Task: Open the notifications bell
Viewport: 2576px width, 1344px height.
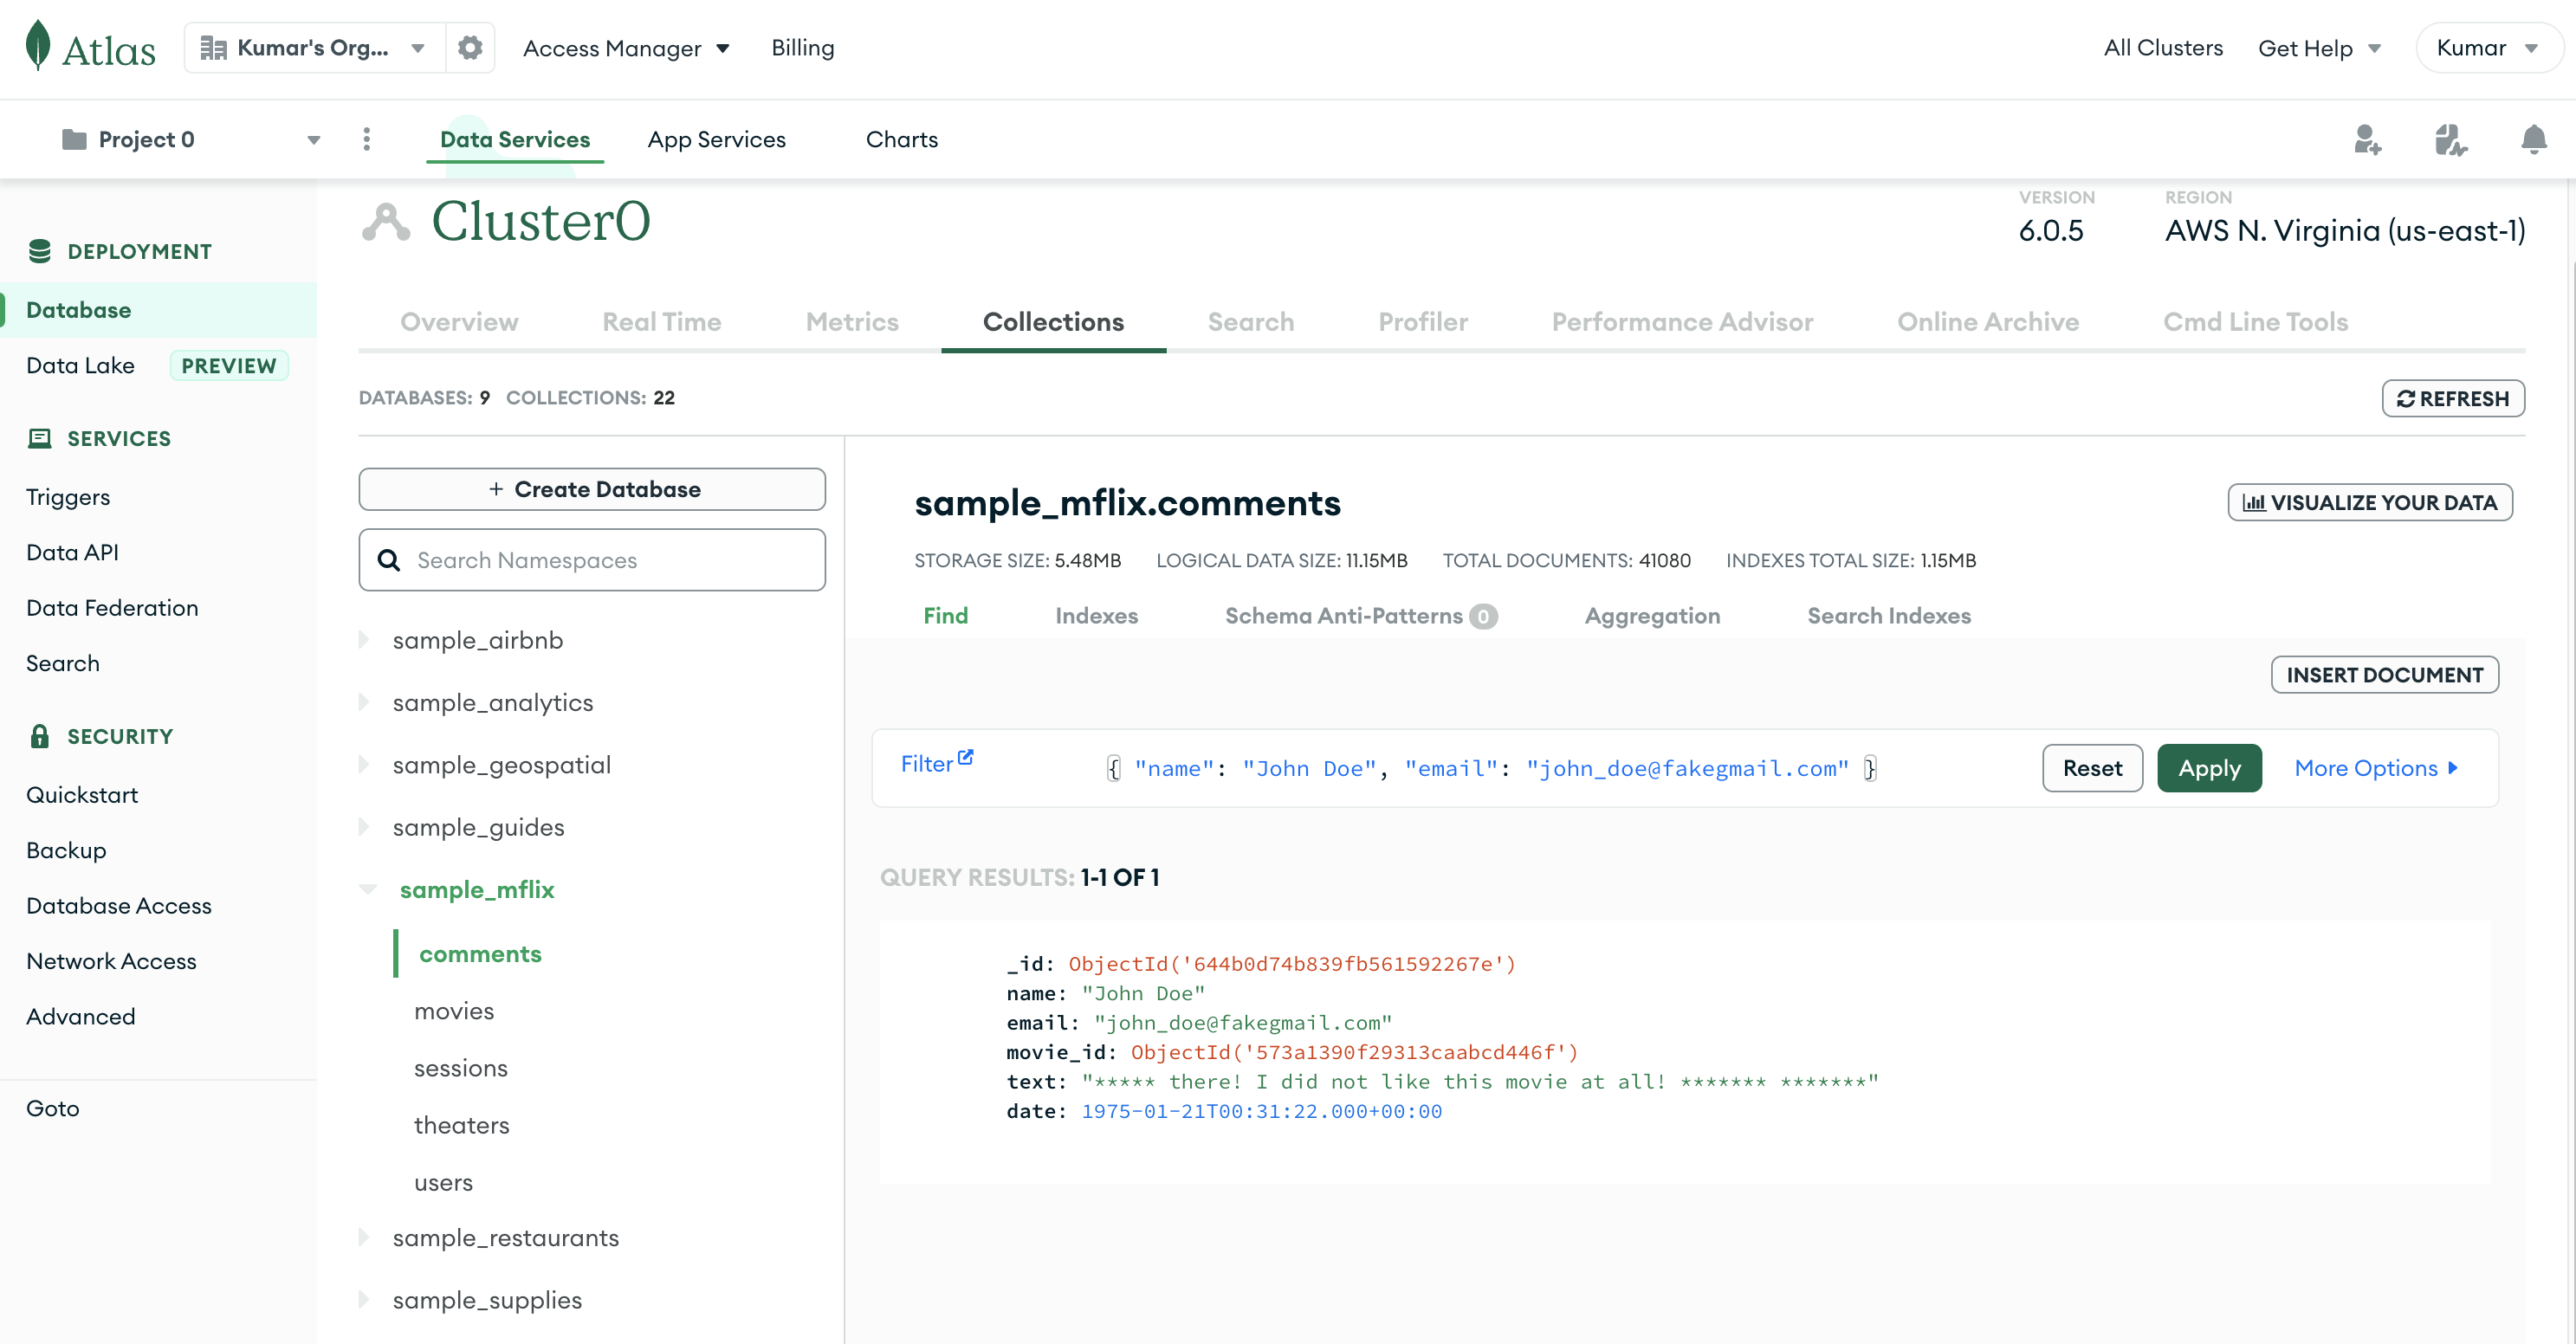Action: (2533, 139)
